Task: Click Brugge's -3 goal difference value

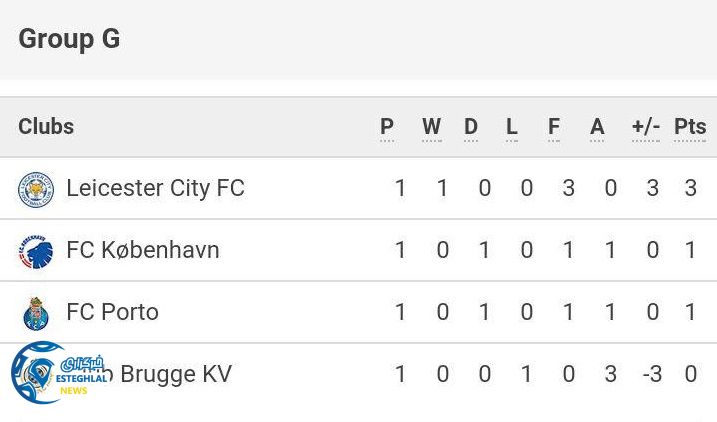Action: click(652, 374)
